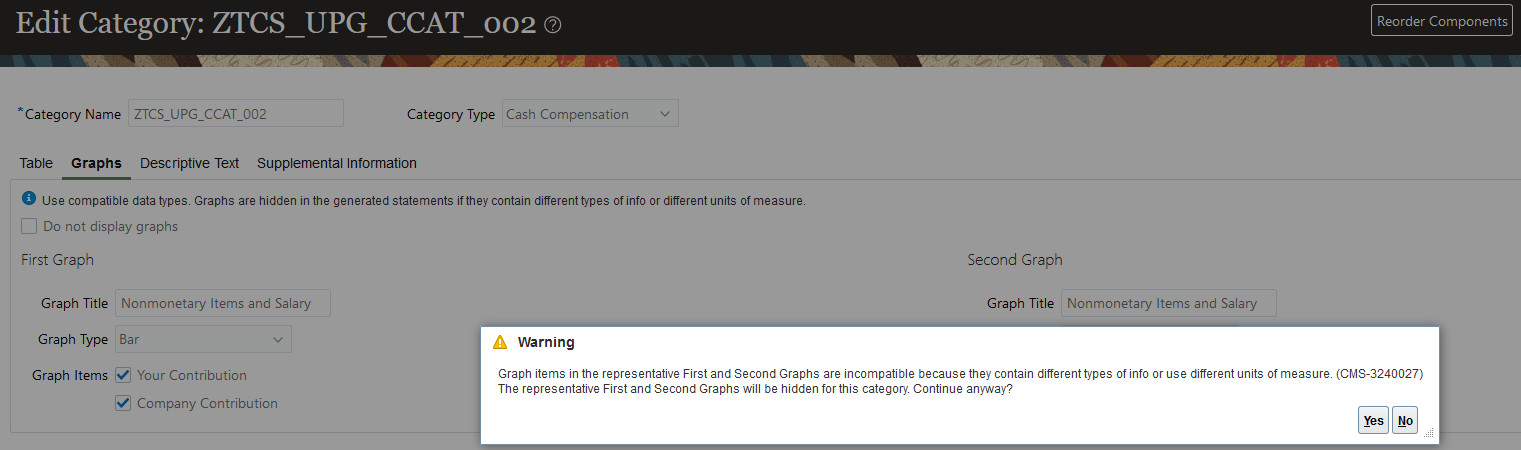Dismiss the warning by clicking No
Image resolution: width=1521 pixels, height=450 pixels.
[1405, 421]
